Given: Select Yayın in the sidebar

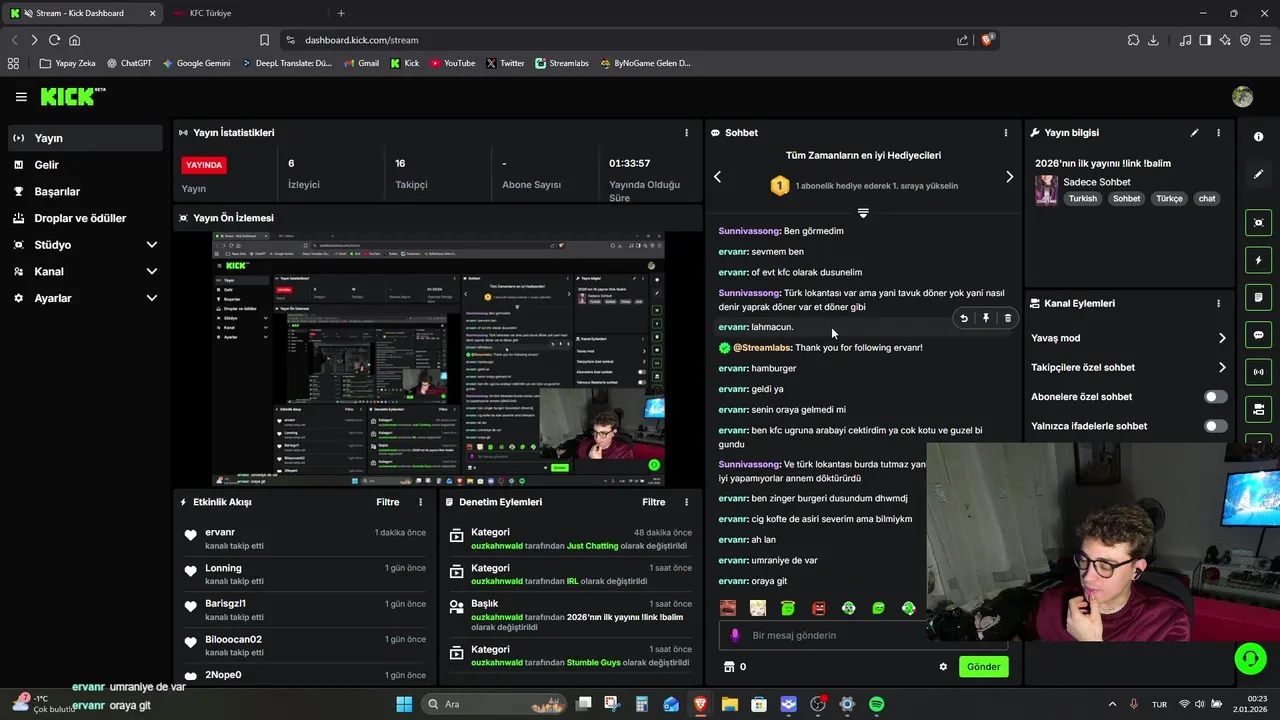Looking at the screenshot, I should coord(86,138).
